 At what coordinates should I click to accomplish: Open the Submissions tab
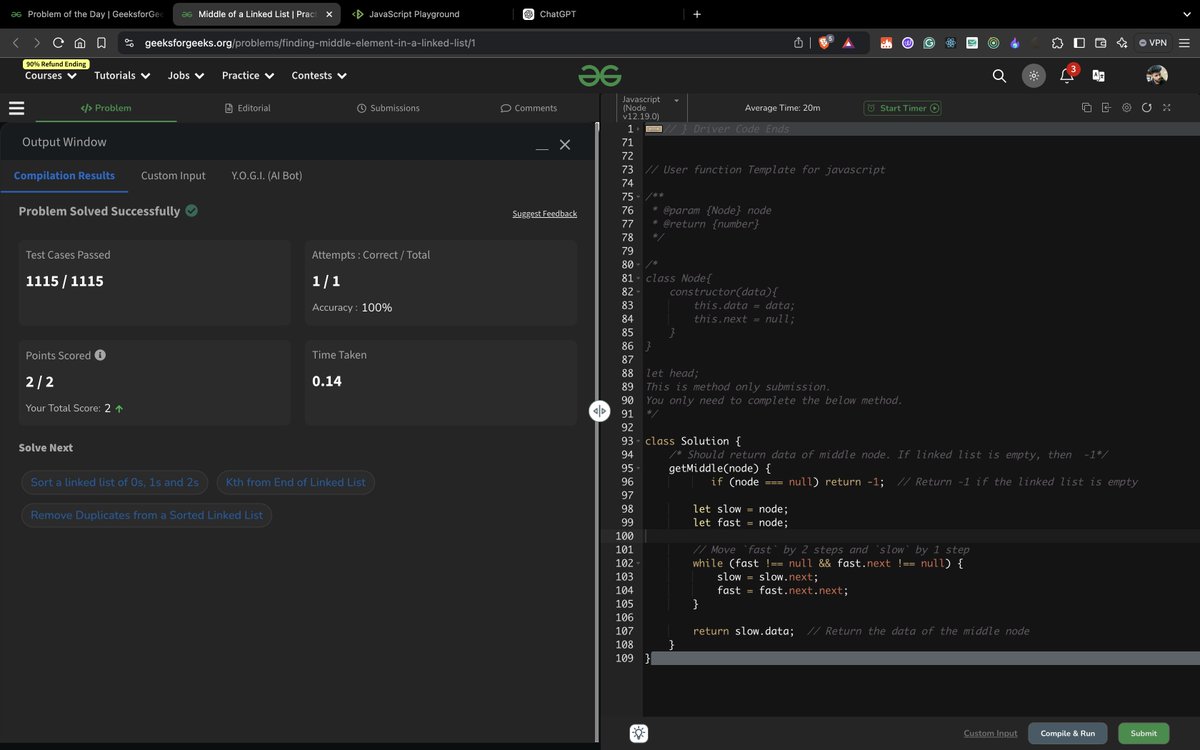click(388, 107)
